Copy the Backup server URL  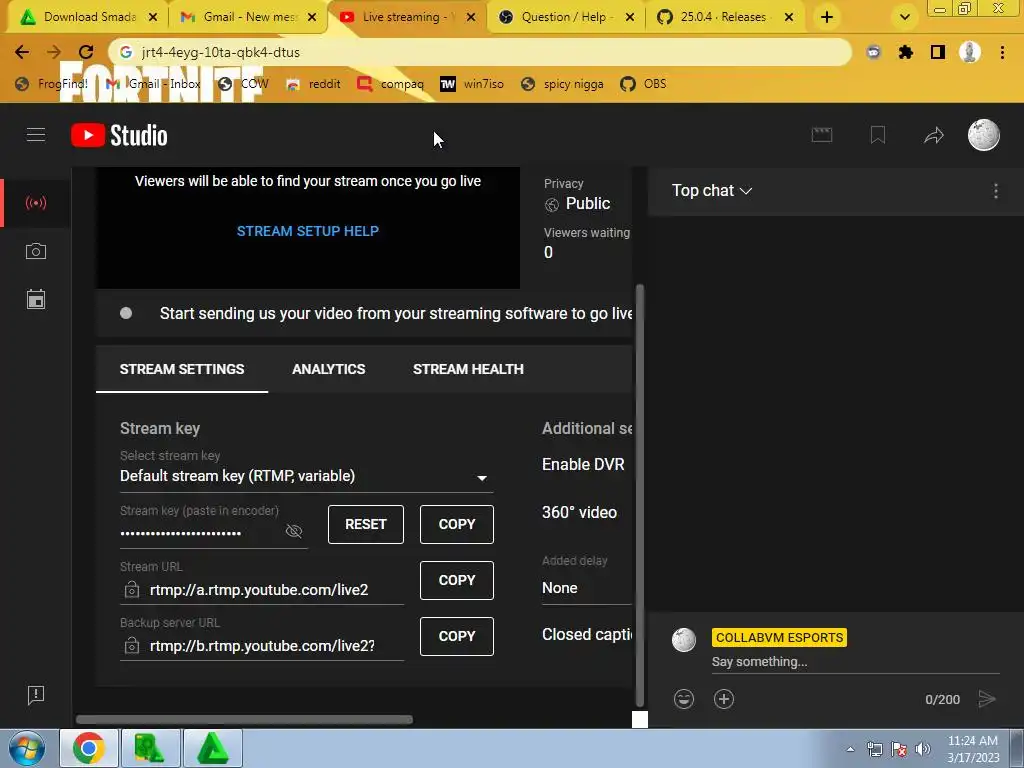[456, 637]
